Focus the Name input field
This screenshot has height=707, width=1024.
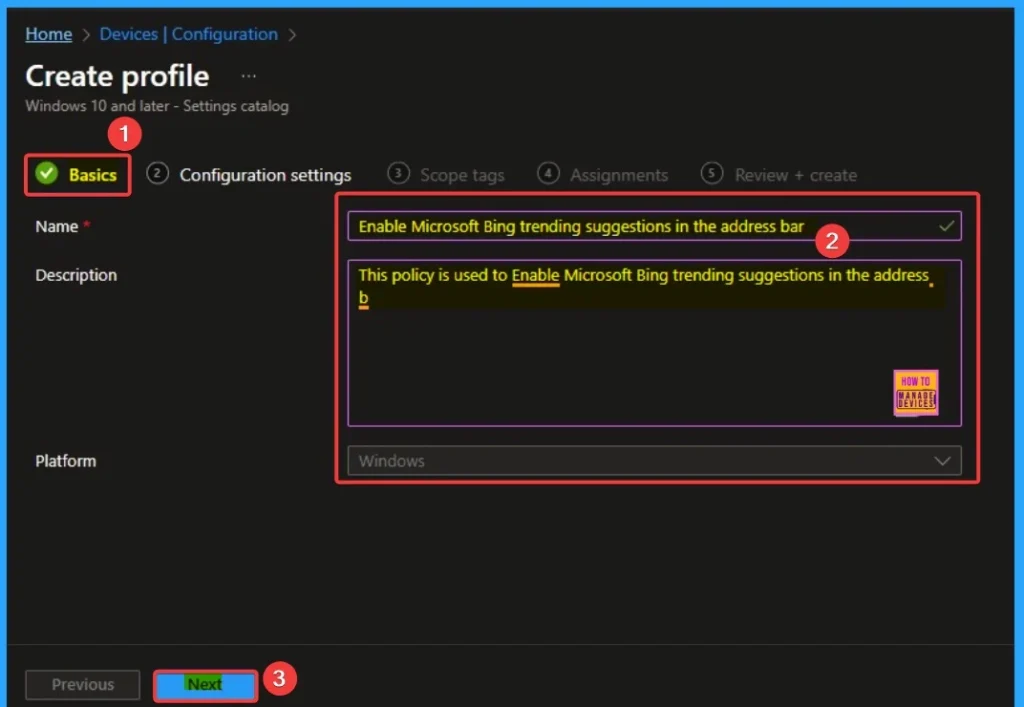point(654,226)
